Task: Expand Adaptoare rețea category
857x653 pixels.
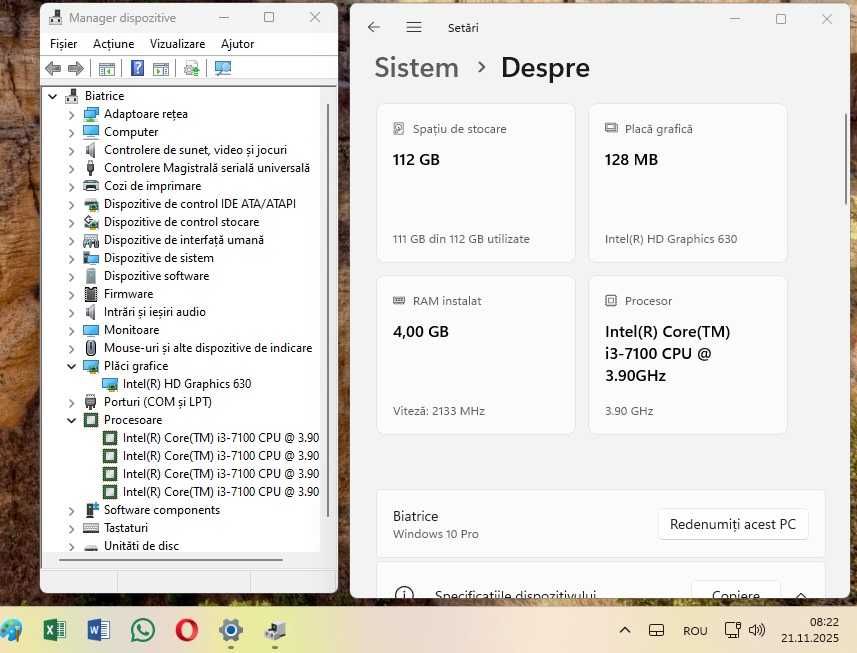Action: click(71, 115)
